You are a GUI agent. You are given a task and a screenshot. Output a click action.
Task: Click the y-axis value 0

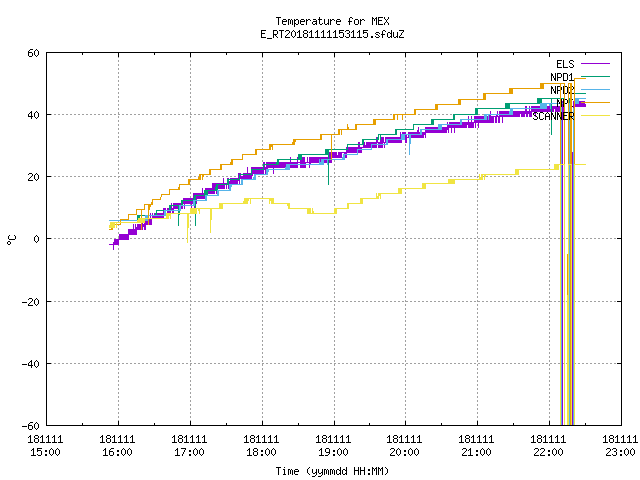36,239
